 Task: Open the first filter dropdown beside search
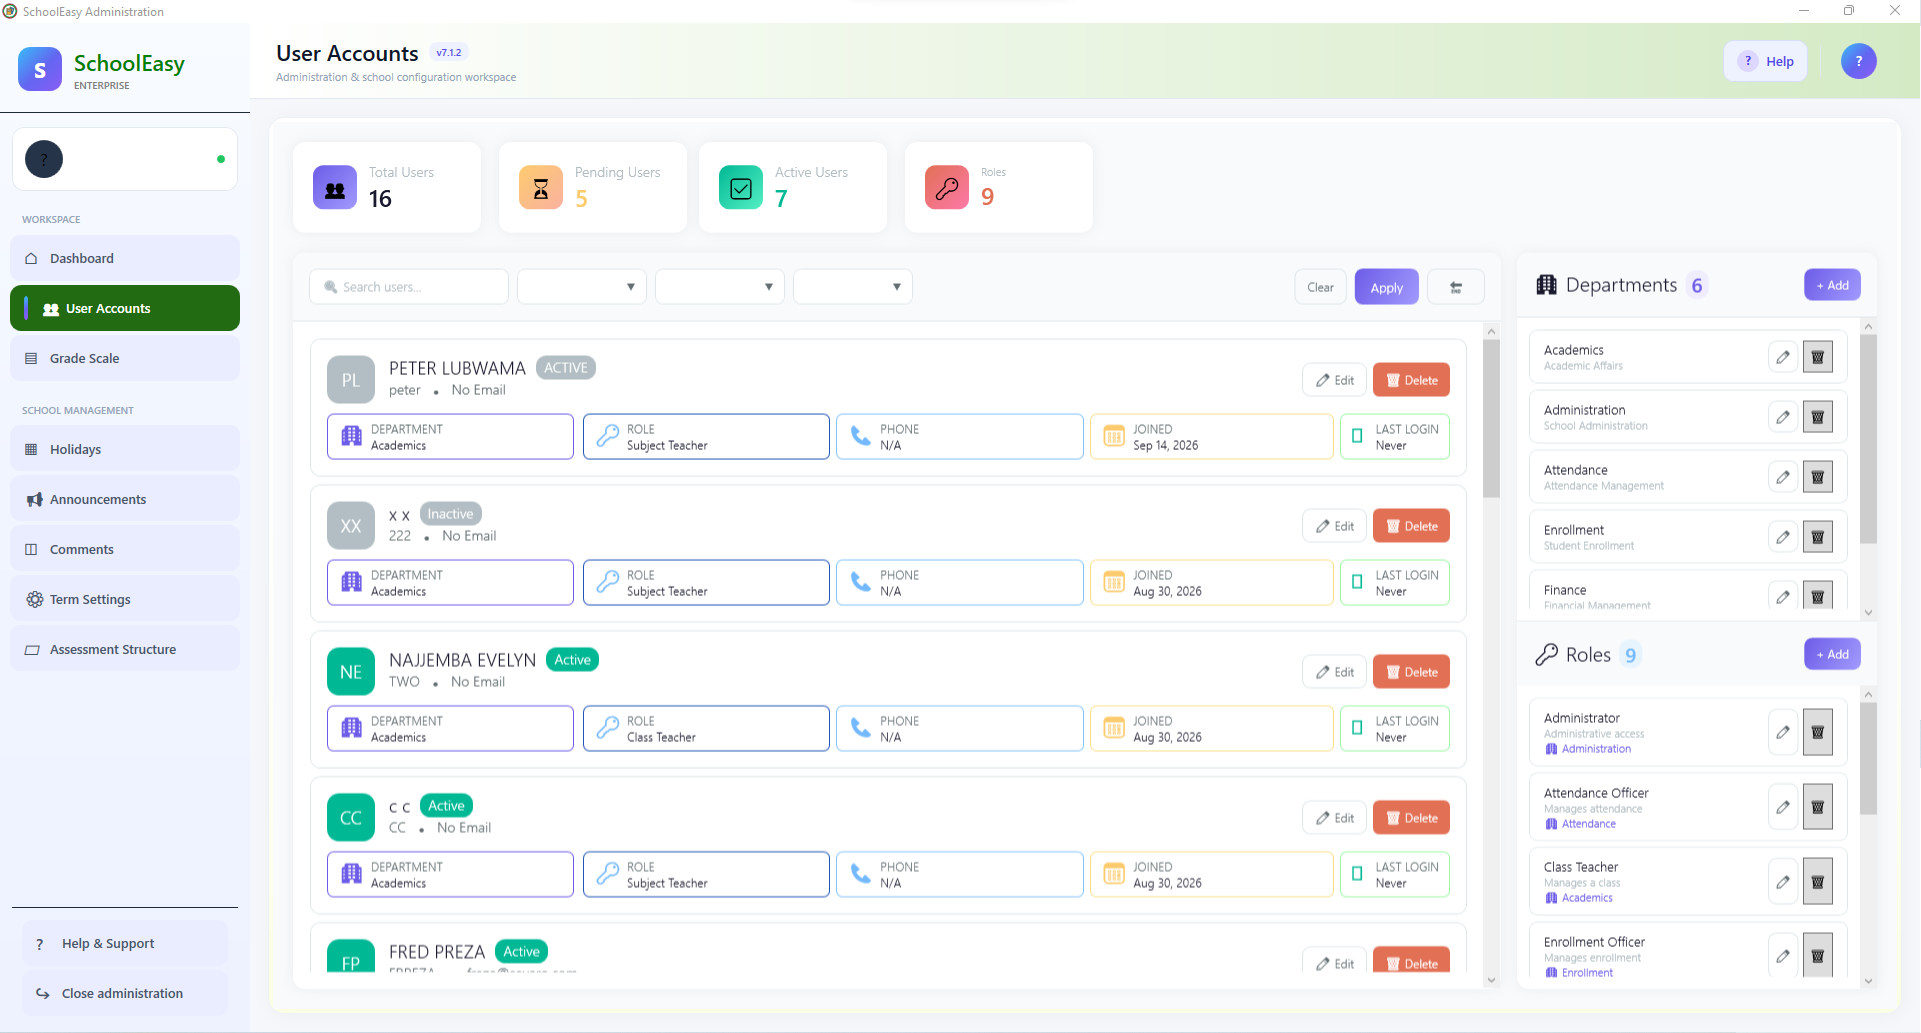582,287
